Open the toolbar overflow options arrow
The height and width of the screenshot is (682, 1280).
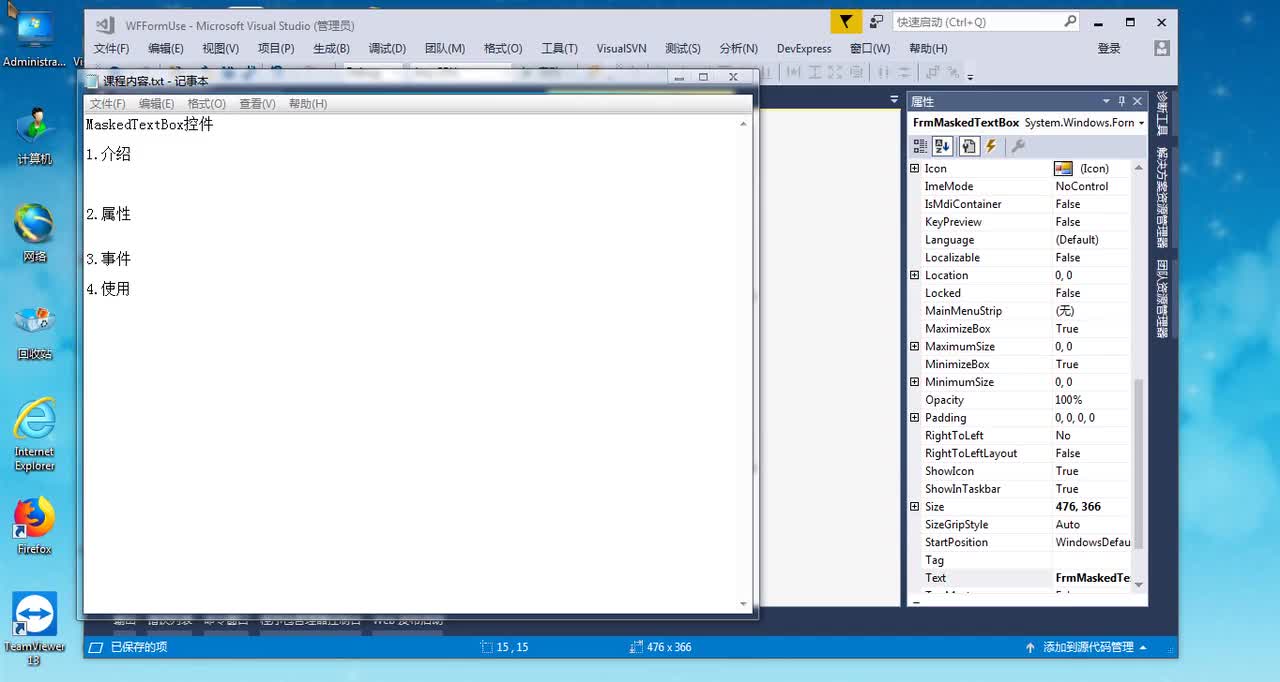point(970,76)
